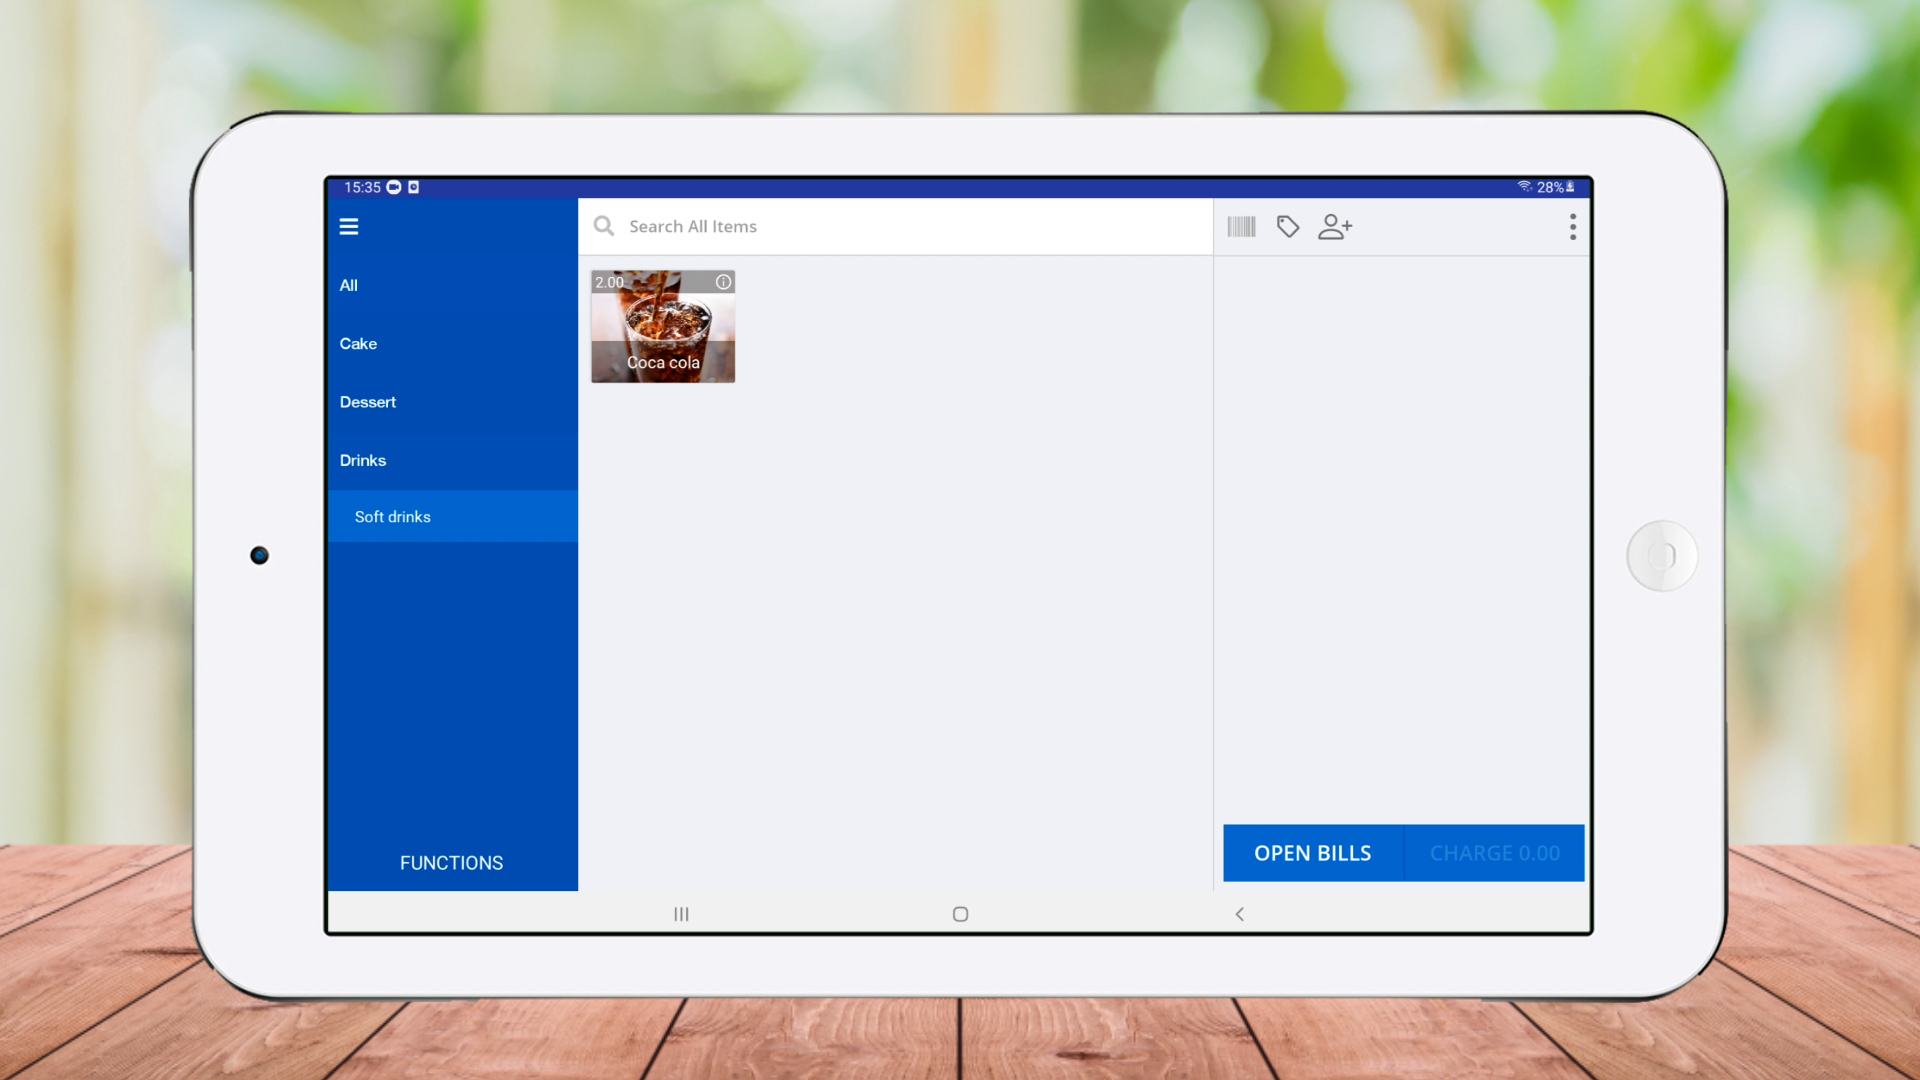Open the FUNCTIONS panel
Image resolution: width=1920 pixels, height=1080 pixels.
click(x=451, y=863)
